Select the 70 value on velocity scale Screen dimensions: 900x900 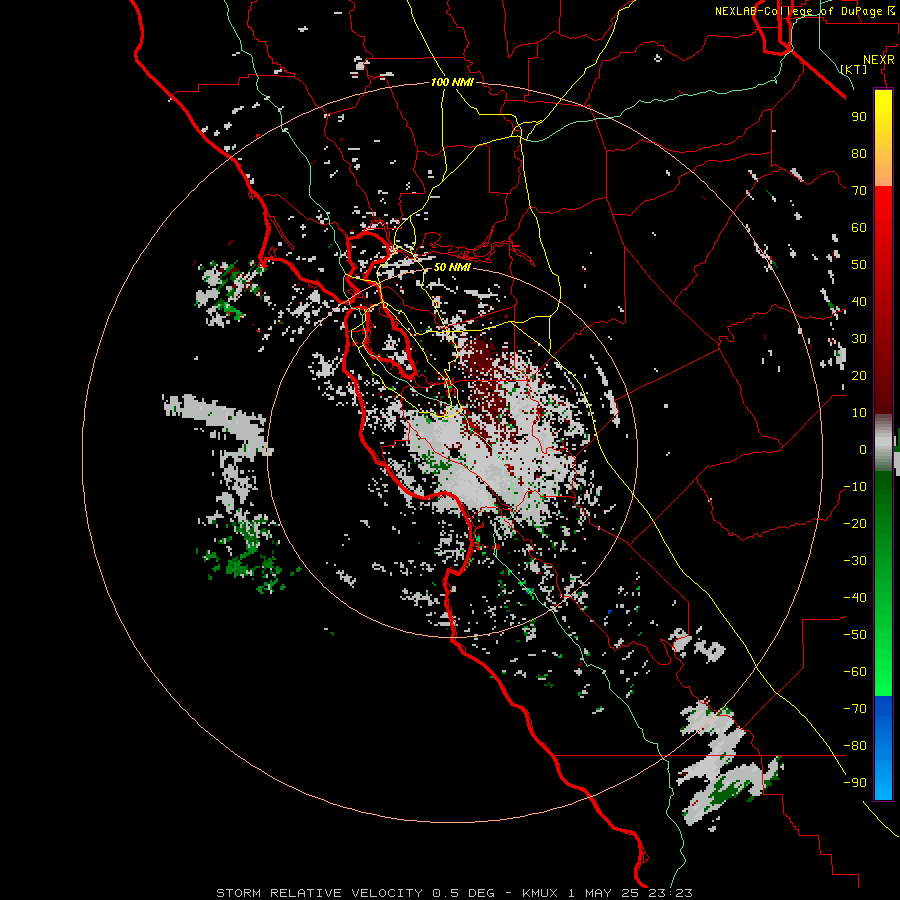(859, 191)
